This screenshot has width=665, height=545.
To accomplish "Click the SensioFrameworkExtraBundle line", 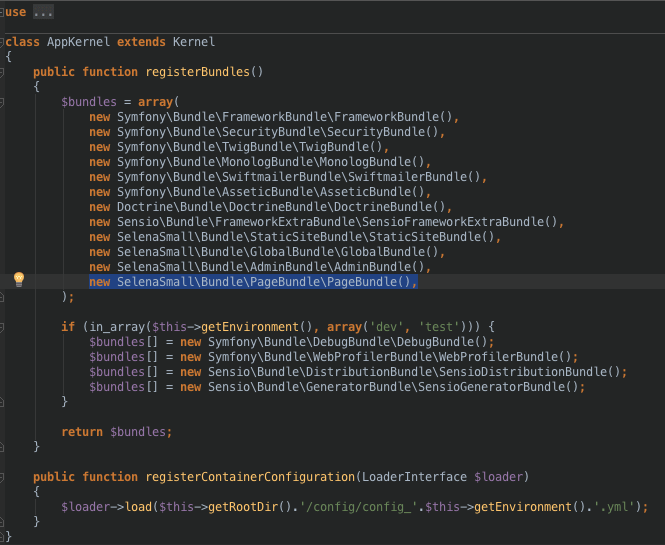I will [x=327, y=222].
